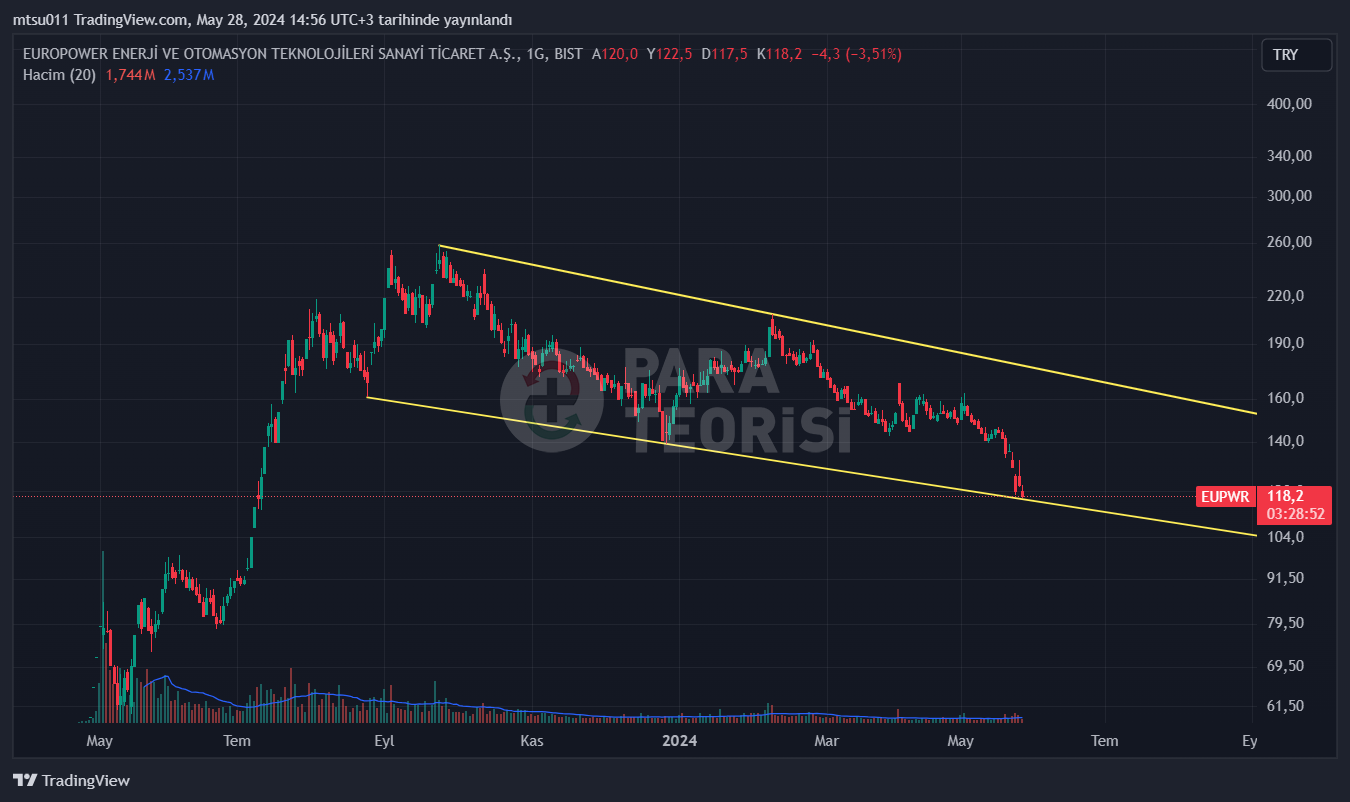Click the TradingView logo at bottom left
1350x802 pixels.
point(71,781)
